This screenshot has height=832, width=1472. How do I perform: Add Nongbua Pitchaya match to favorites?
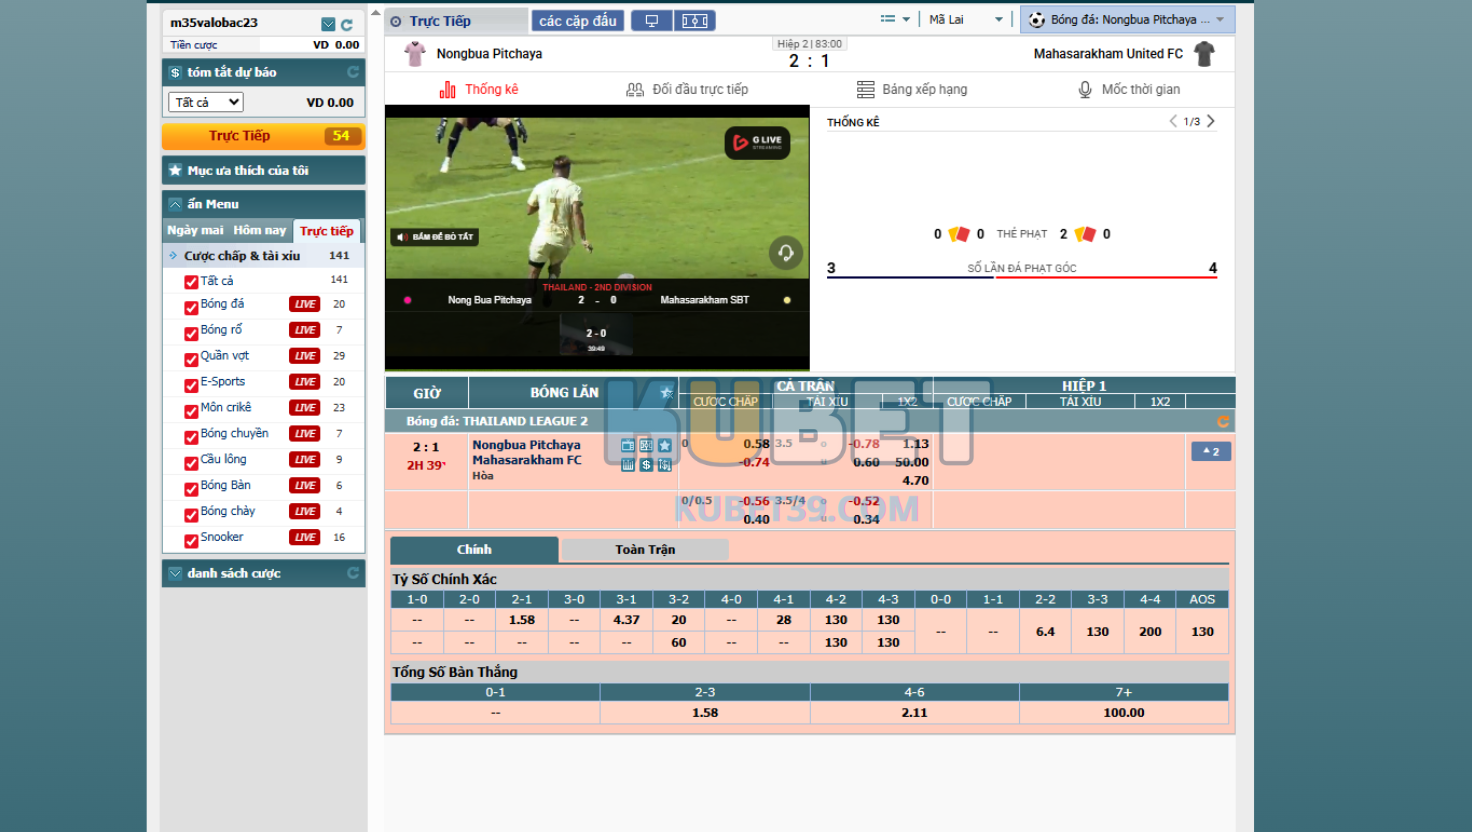(665, 445)
